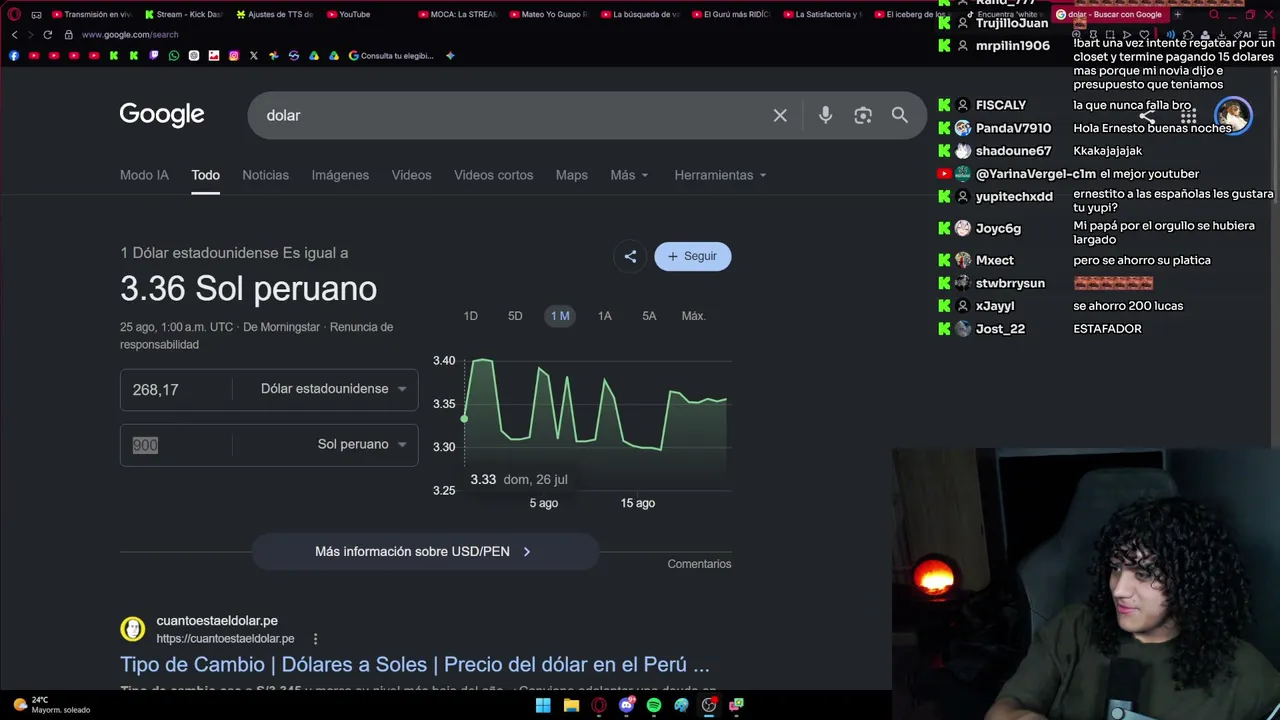Open Opera from the taskbar
The image size is (1280, 720).
pyautogui.click(x=599, y=705)
